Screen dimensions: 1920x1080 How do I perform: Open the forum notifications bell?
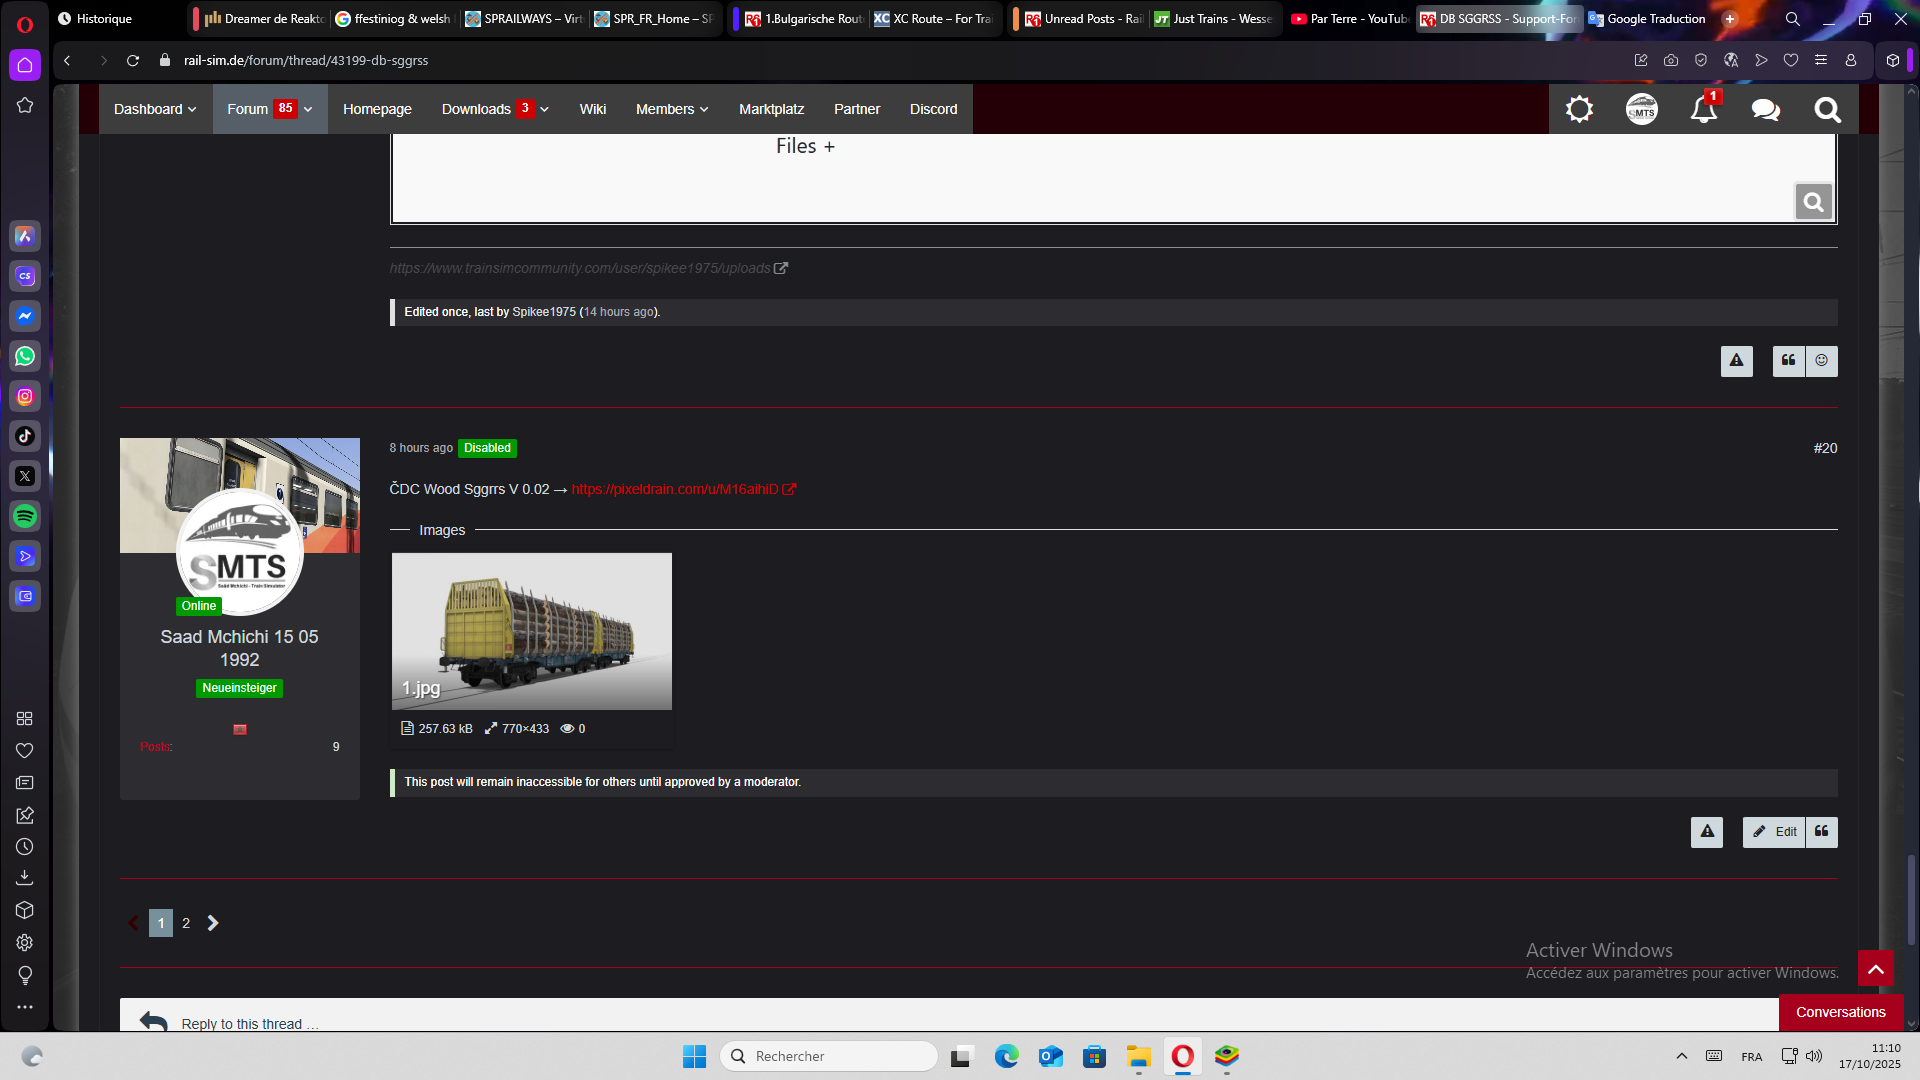1703,109
